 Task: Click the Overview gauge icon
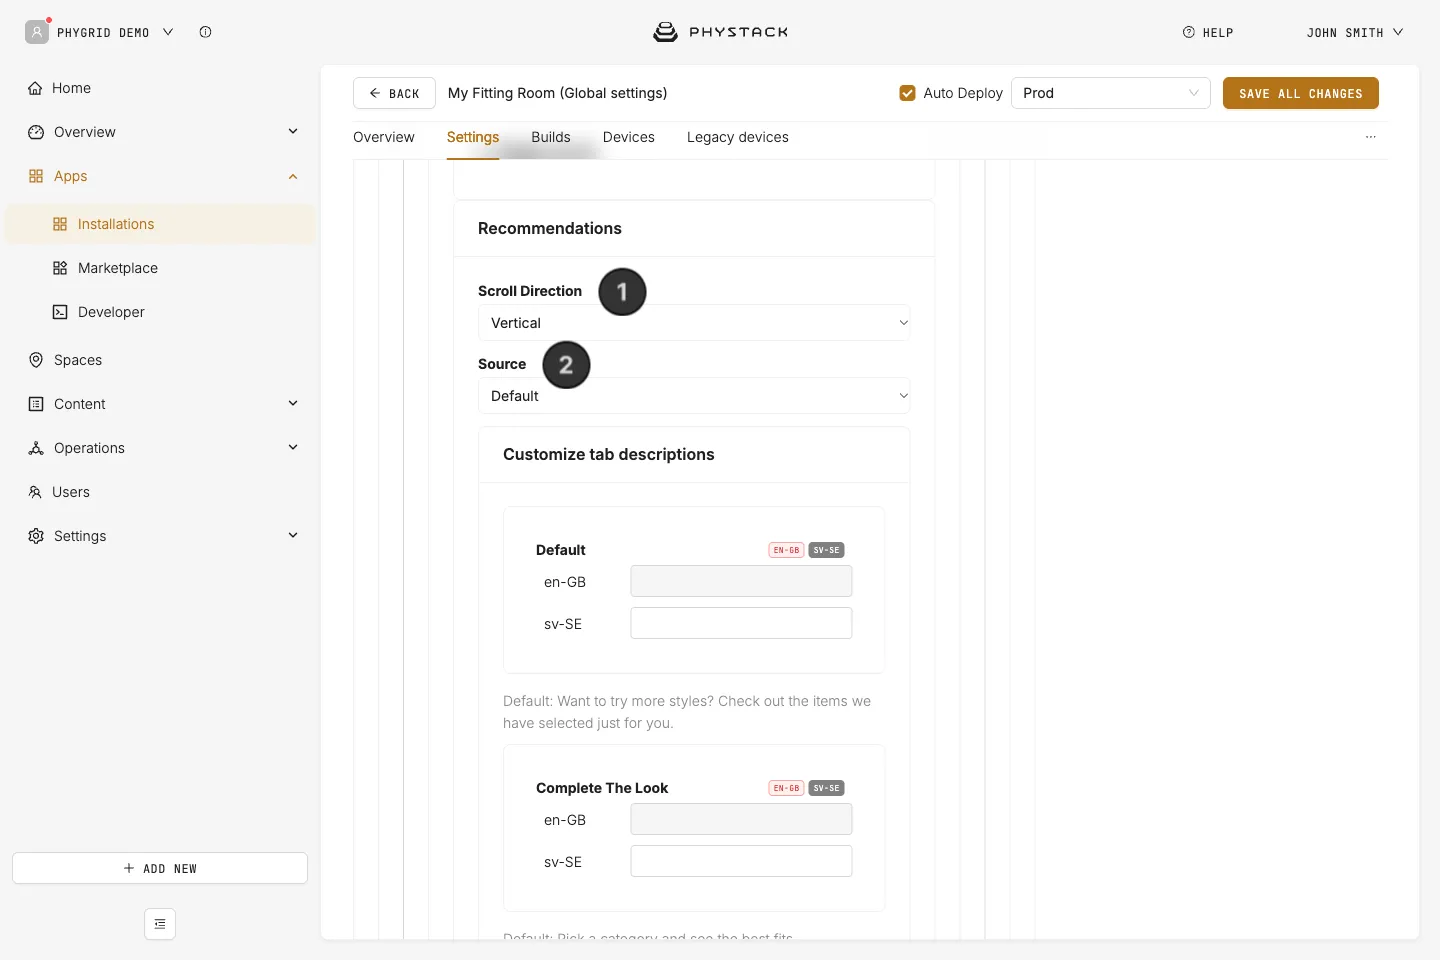(x=36, y=132)
